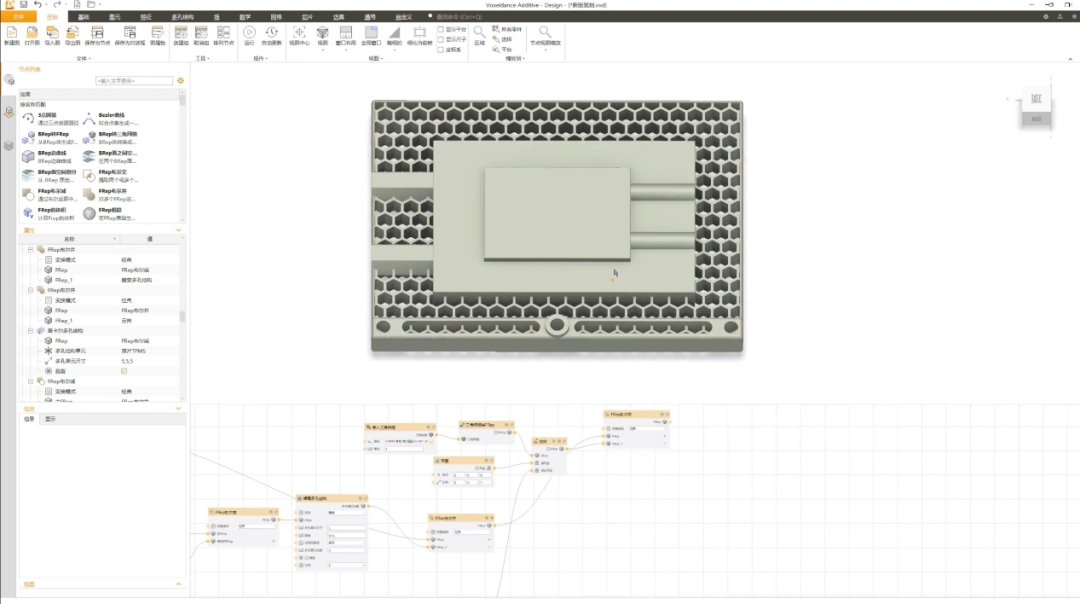
Task: Click node search text field
Action: coord(134,81)
